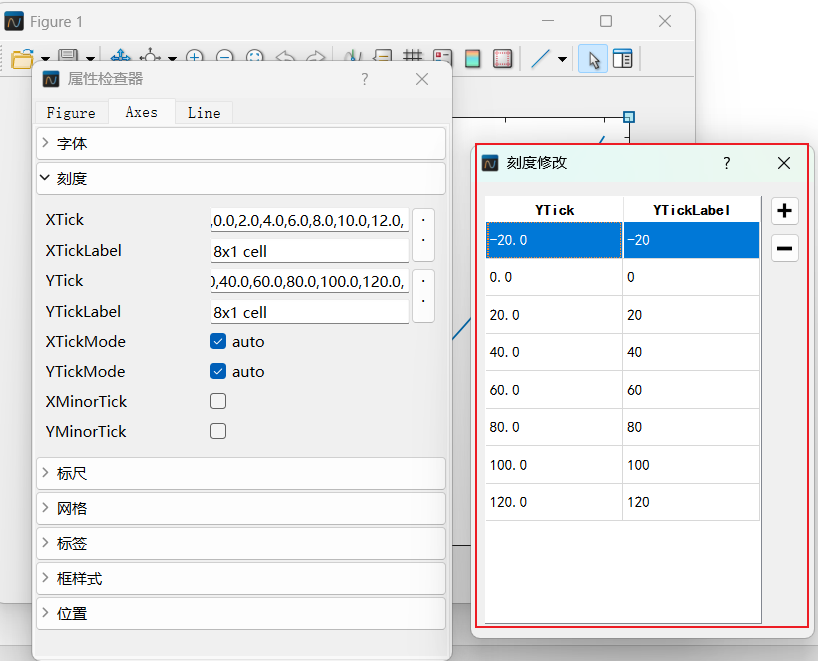Click the red dashed box icon

[502, 58]
